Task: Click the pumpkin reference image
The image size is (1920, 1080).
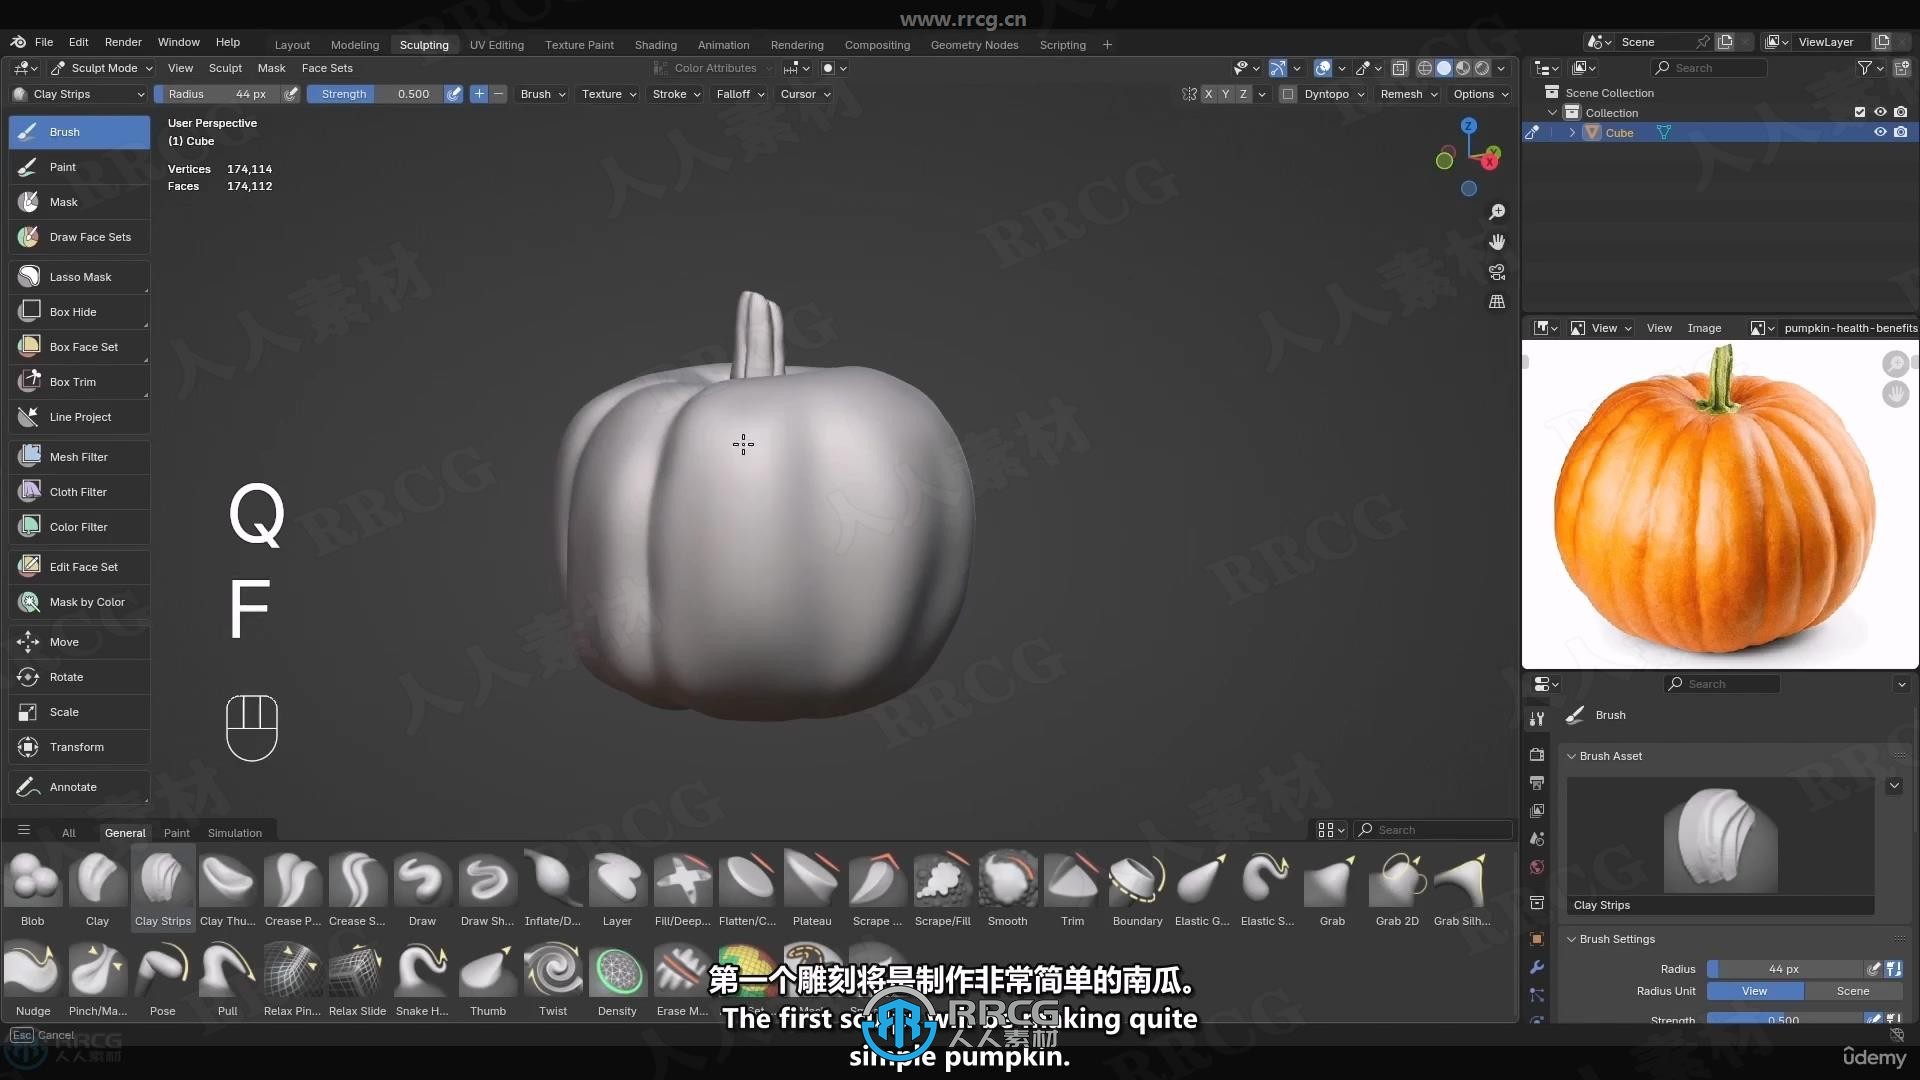Action: 1719,505
